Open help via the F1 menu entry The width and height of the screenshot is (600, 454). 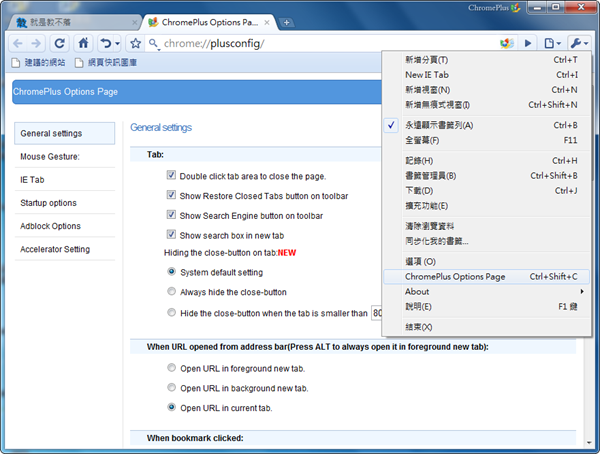click(486, 307)
